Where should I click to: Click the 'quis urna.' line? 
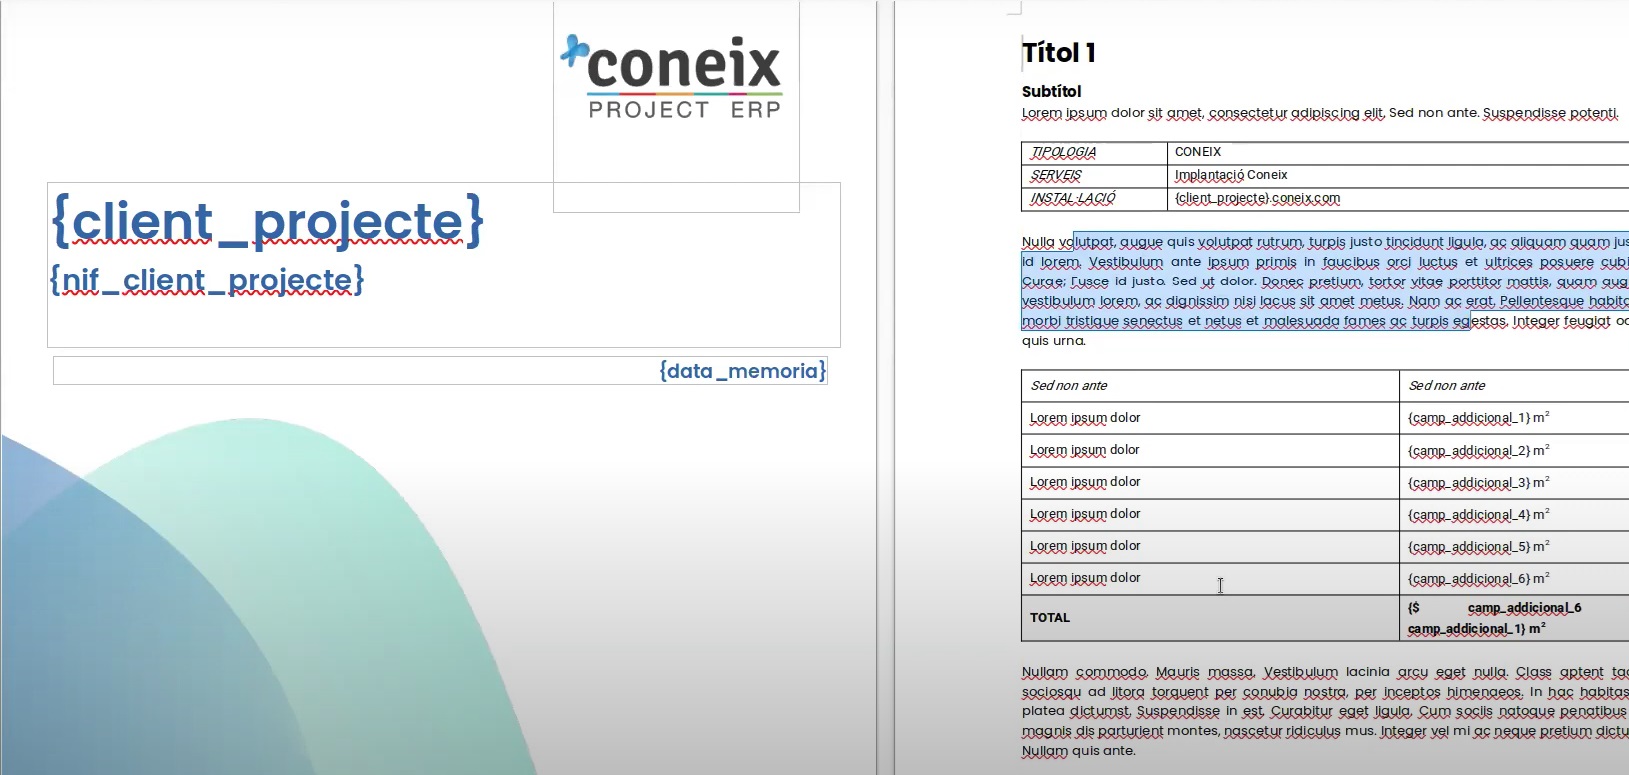tap(1053, 341)
